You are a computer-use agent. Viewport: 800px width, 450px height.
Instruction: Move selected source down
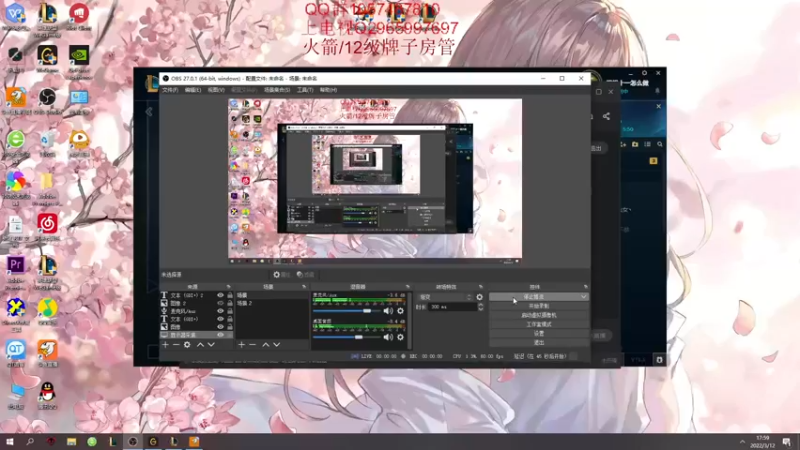[x=211, y=345]
